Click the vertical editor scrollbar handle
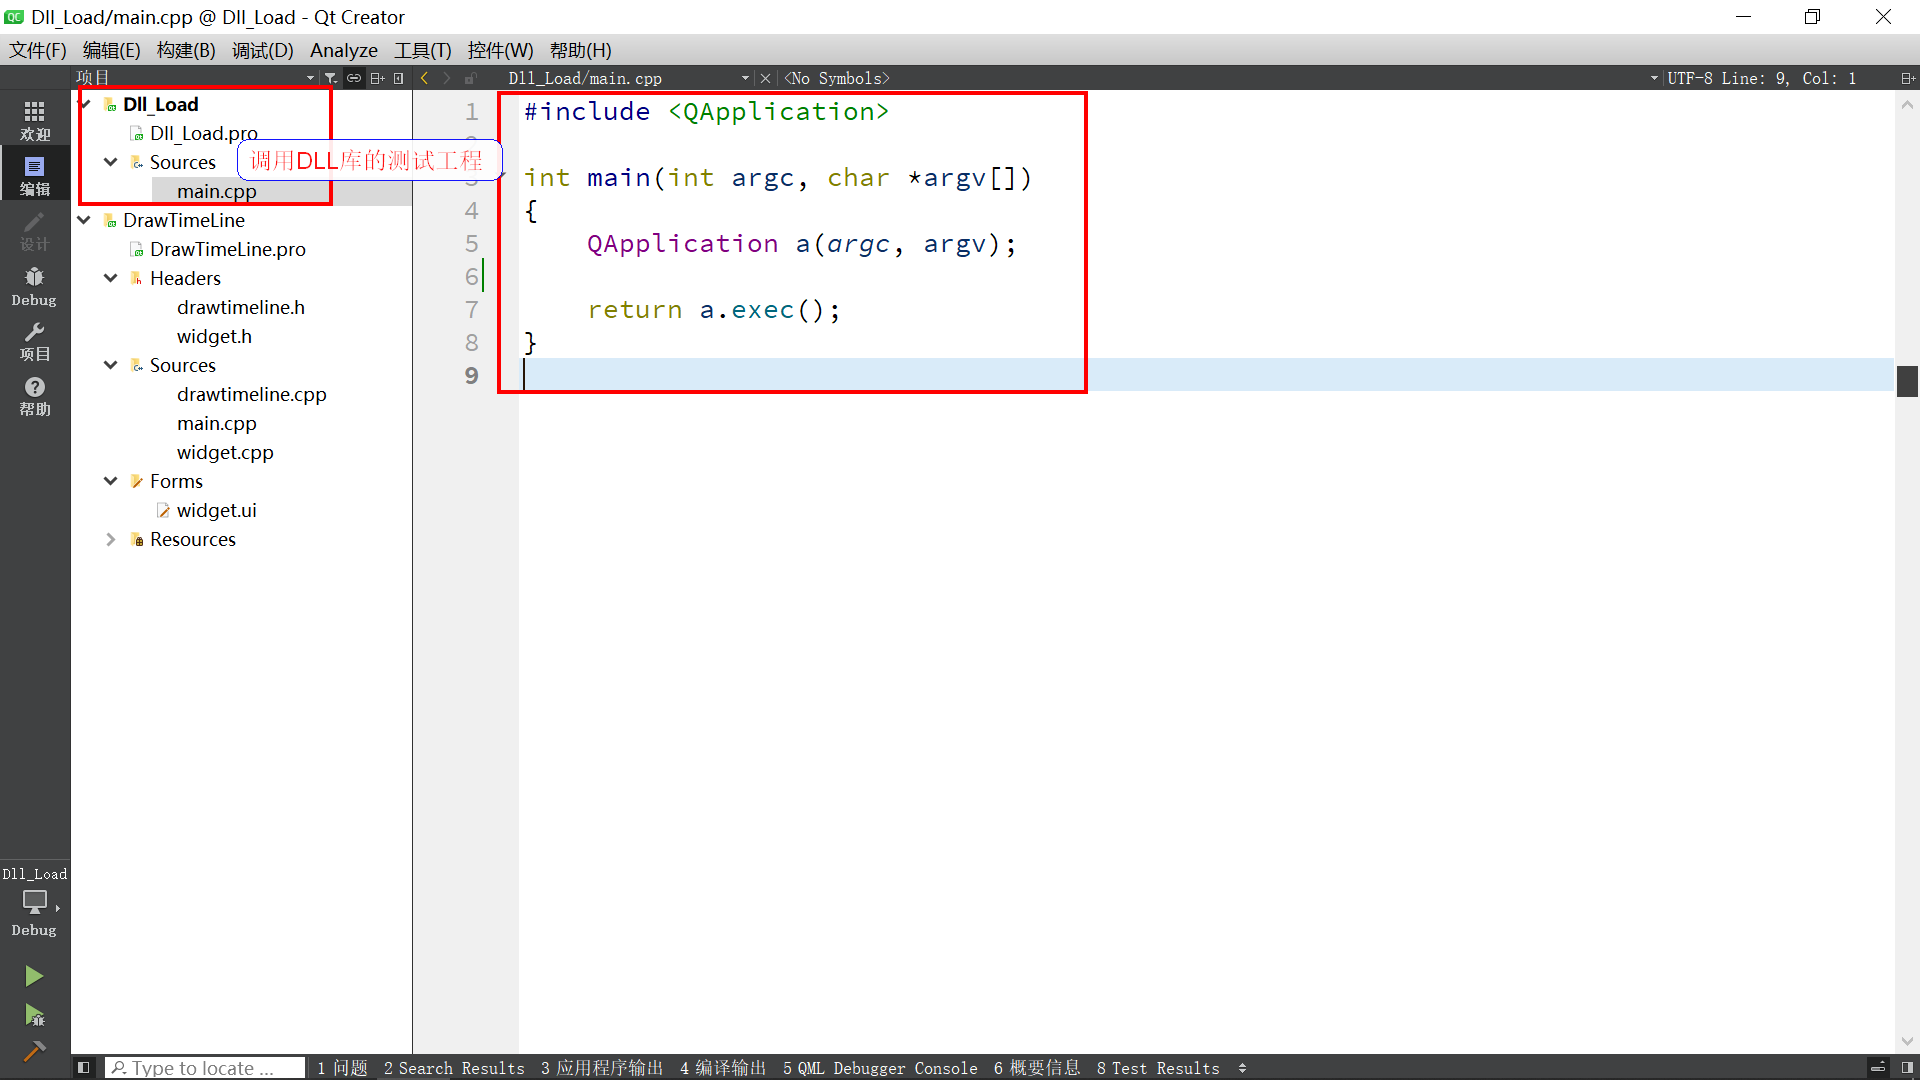Screen dimensions: 1920x1080 [x=1907, y=381]
